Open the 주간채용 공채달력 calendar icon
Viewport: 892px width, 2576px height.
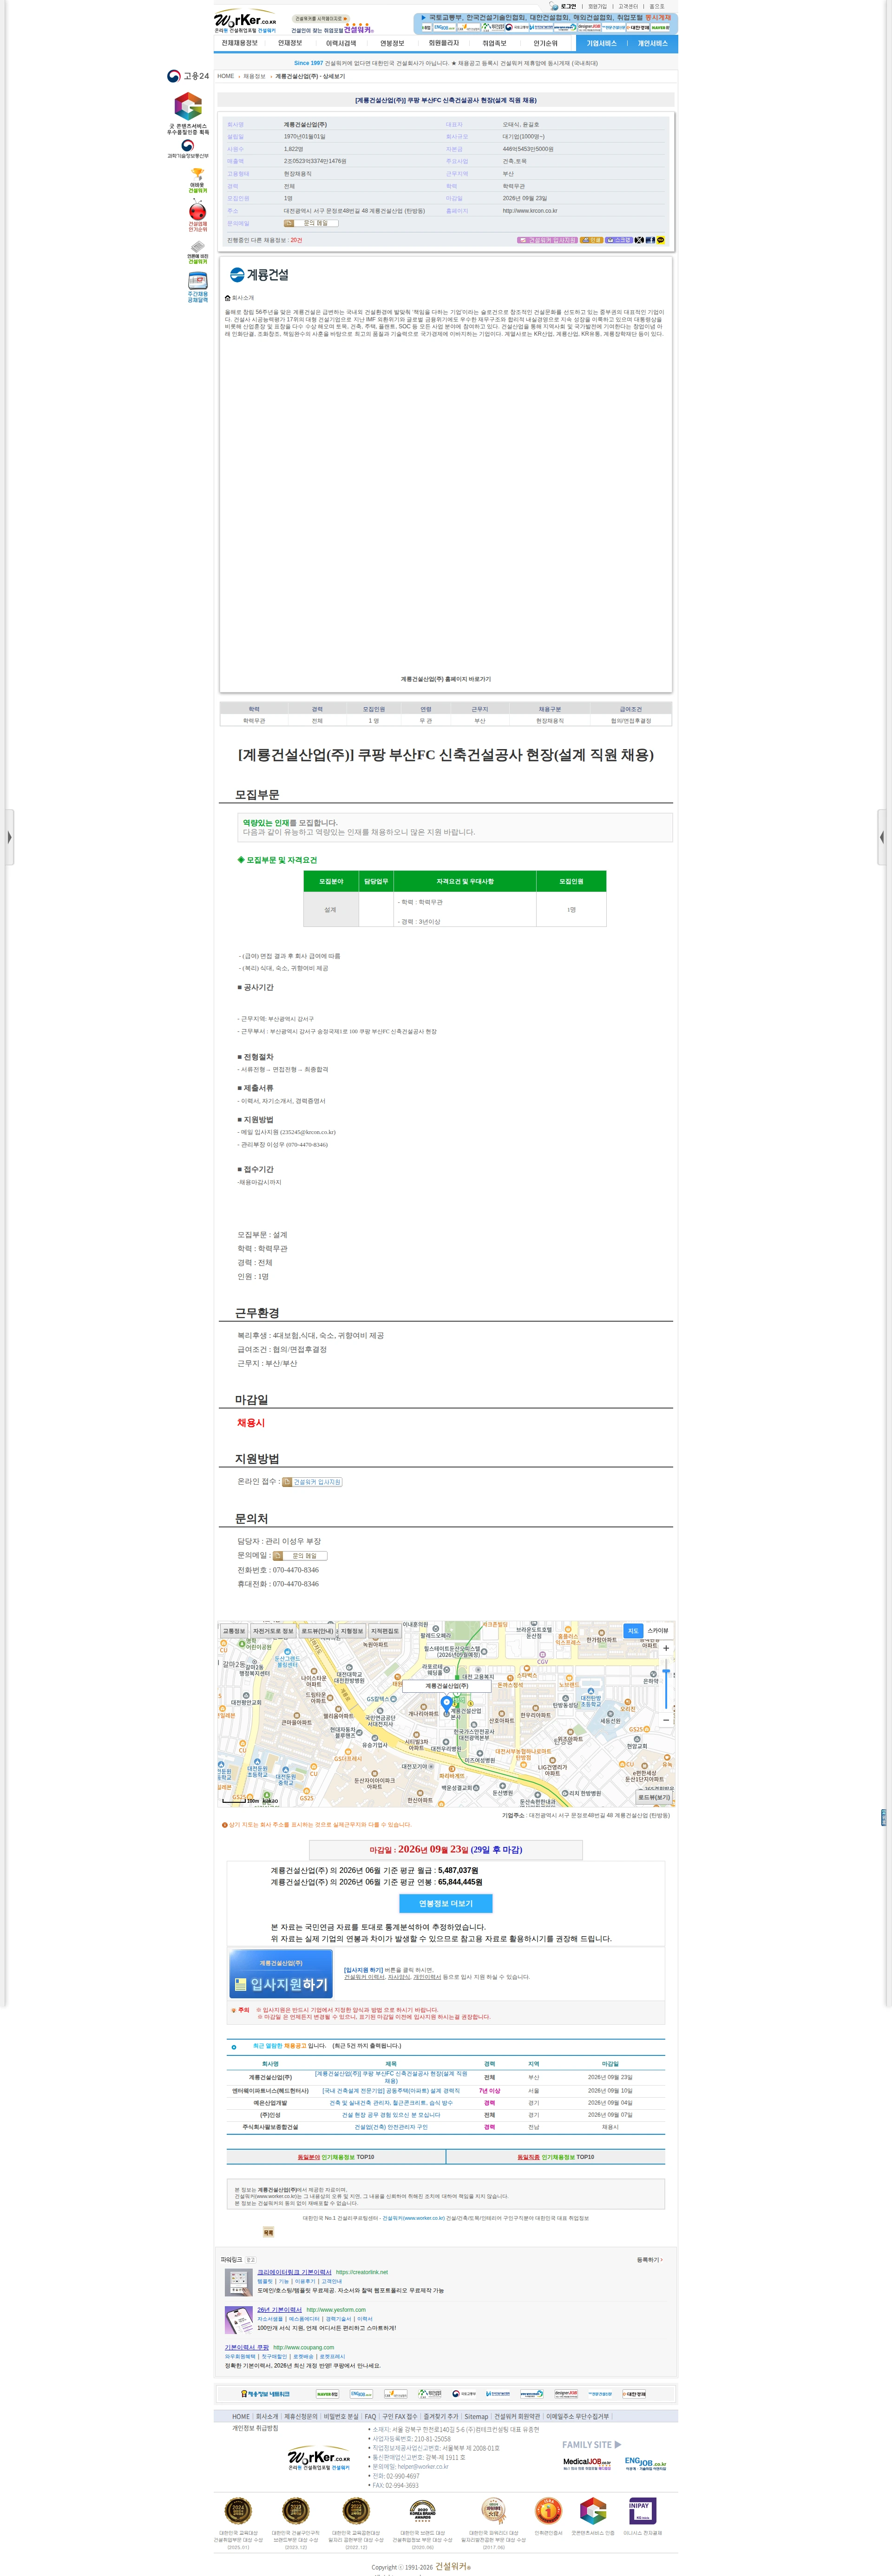pos(198,287)
